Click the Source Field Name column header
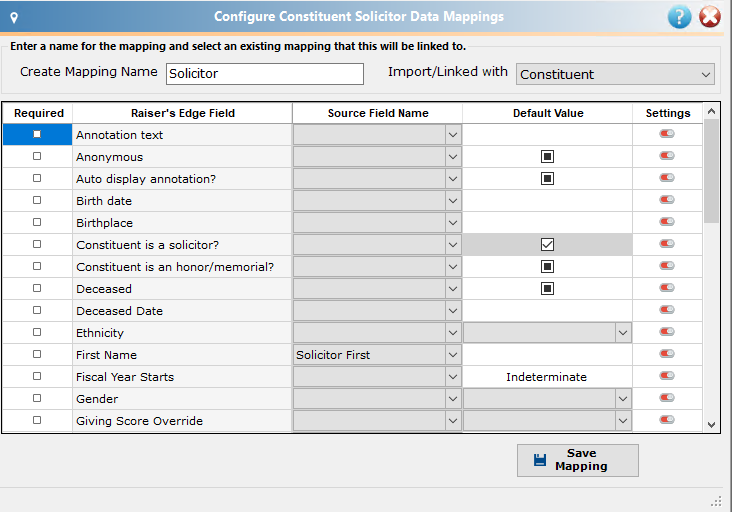This screenshot has width=732, height=512. [378, 113]
